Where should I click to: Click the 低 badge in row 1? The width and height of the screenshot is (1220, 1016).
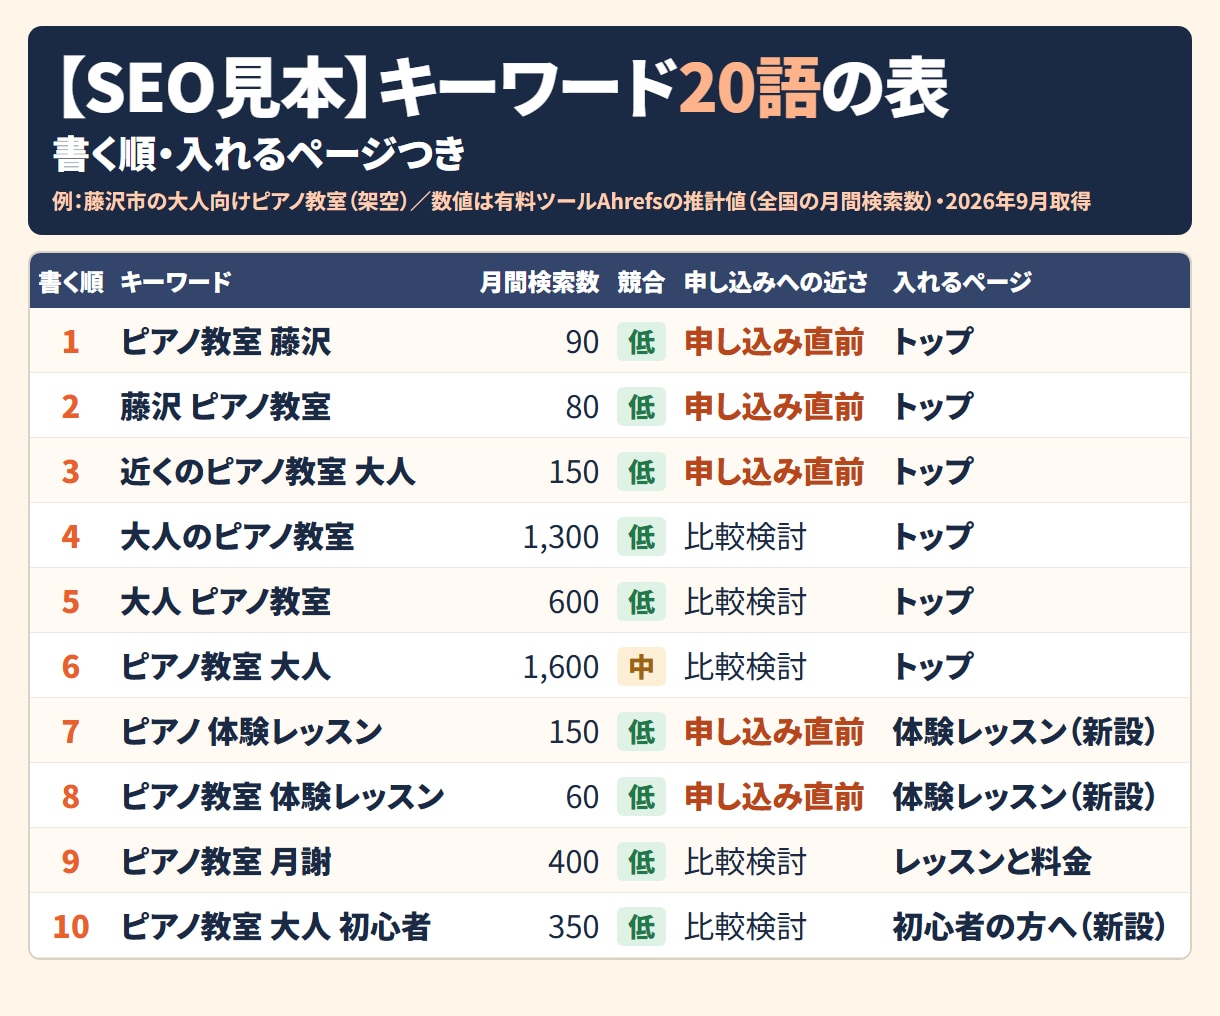pos(641,342)
